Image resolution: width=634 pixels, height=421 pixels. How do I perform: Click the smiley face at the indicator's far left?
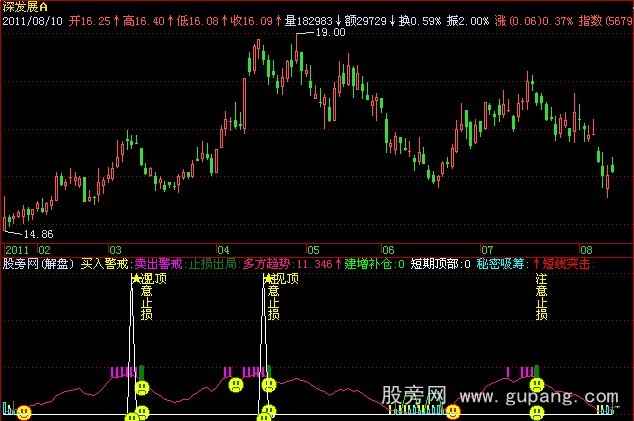pyautogui.click(x=23, y=412)
